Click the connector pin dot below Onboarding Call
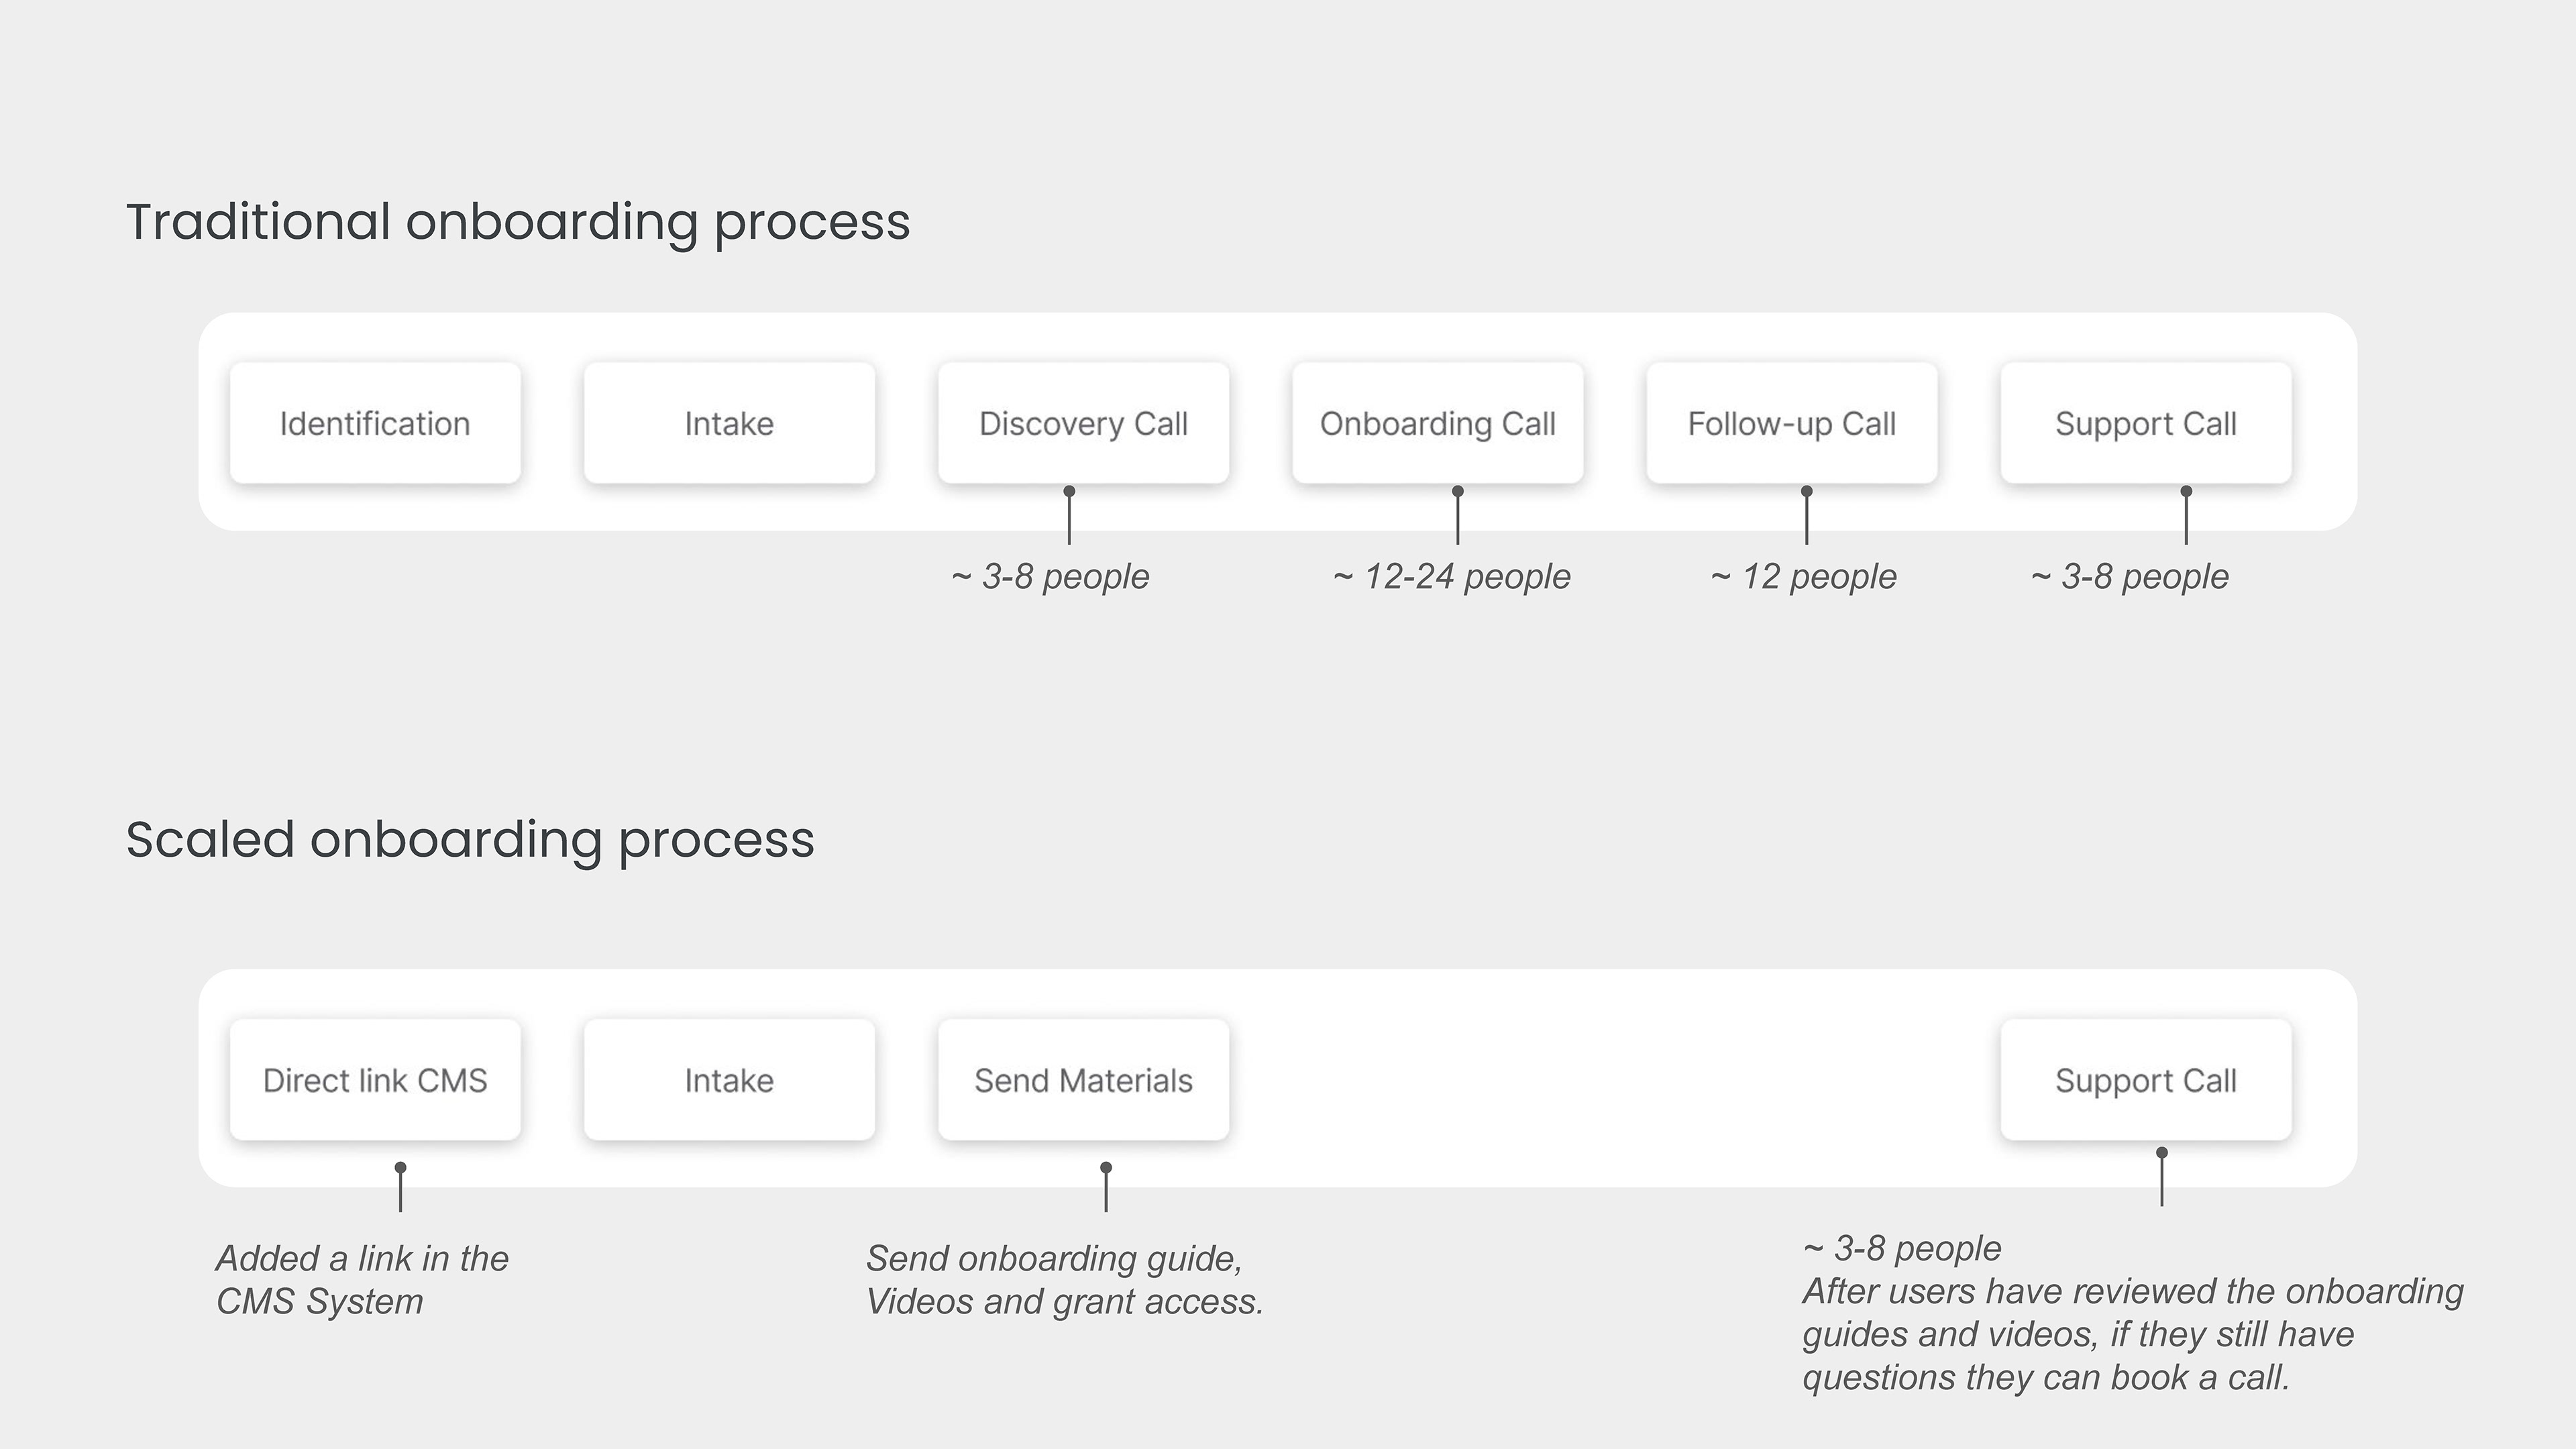Screen dimensions: 2576x1449 [1458, 491]
